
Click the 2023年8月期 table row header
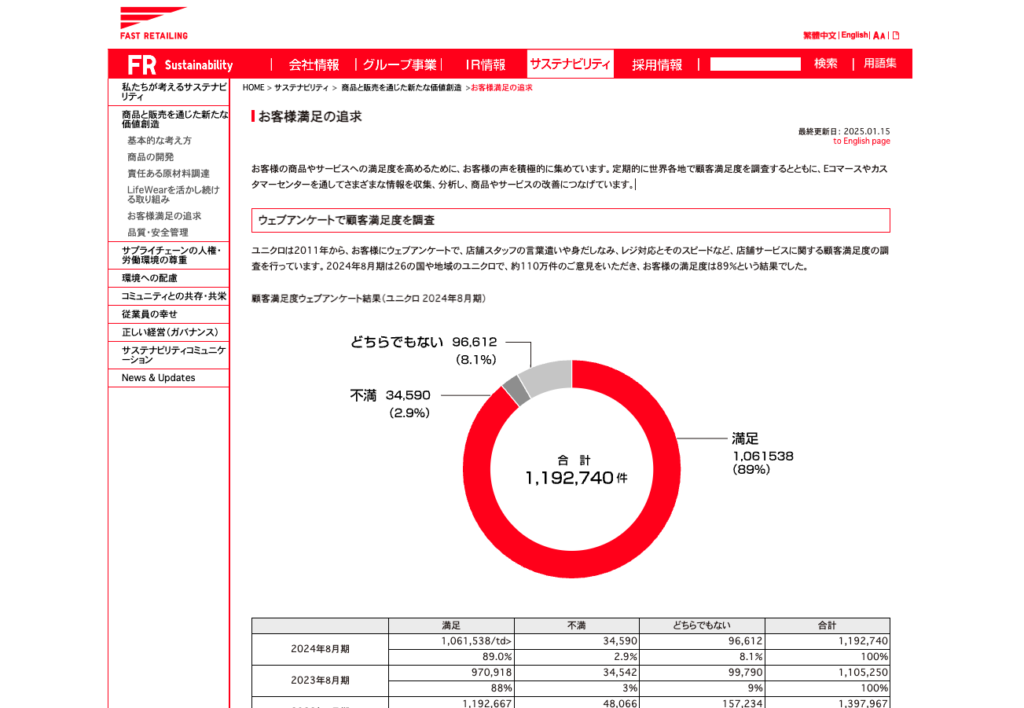pos(320,681)
